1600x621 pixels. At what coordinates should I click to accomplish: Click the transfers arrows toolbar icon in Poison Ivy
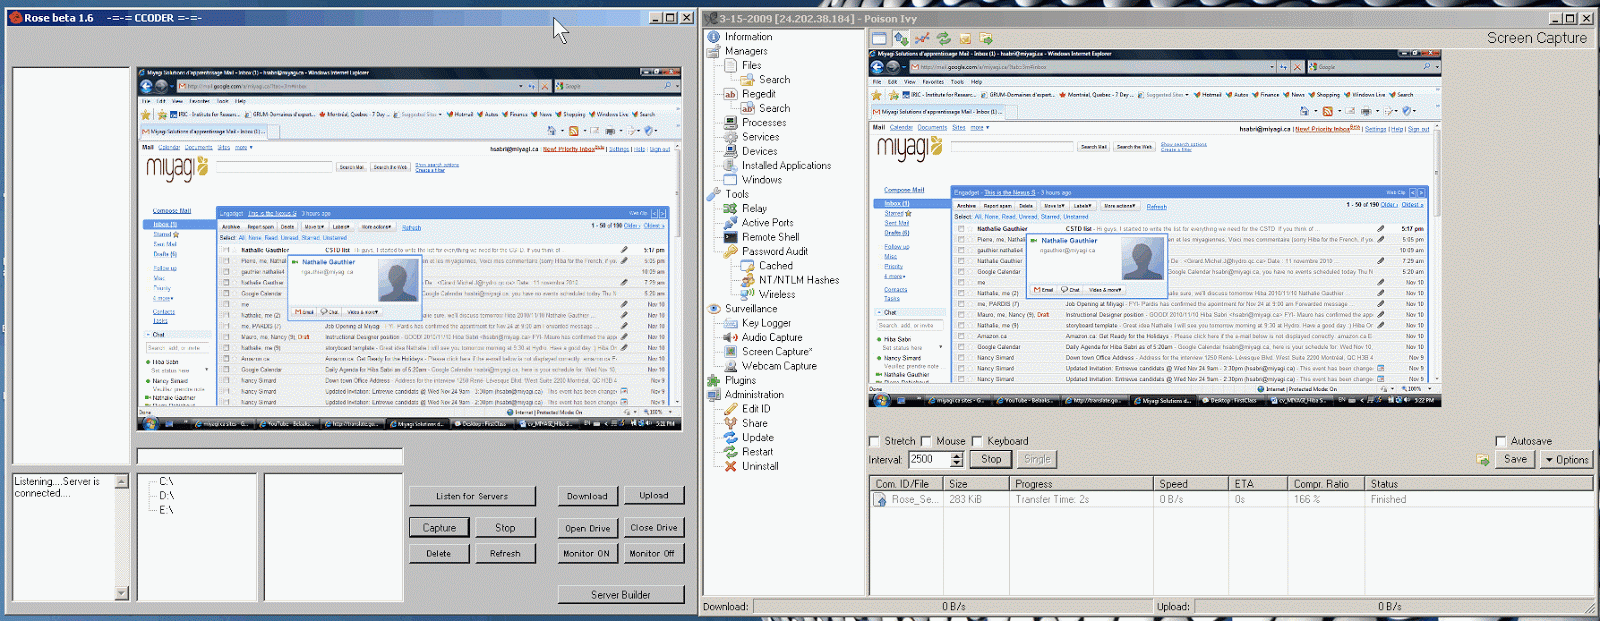point(901,39)
